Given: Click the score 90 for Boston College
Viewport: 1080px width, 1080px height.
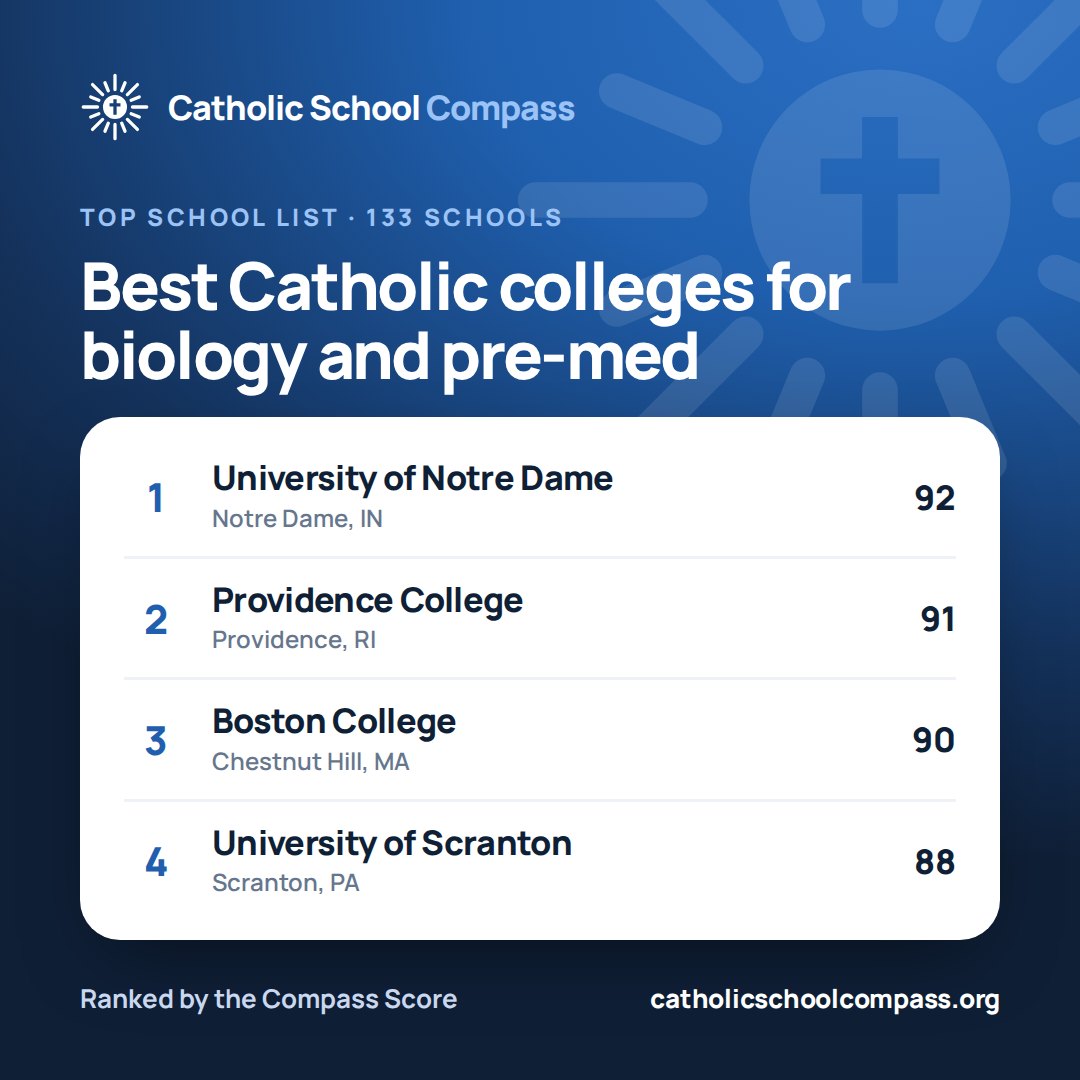Looking at the screenshot, I should tap(934, 740).
